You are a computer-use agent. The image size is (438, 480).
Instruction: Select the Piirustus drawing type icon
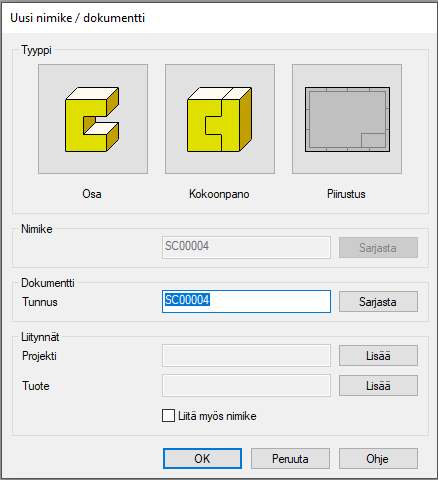click(347, 119)
